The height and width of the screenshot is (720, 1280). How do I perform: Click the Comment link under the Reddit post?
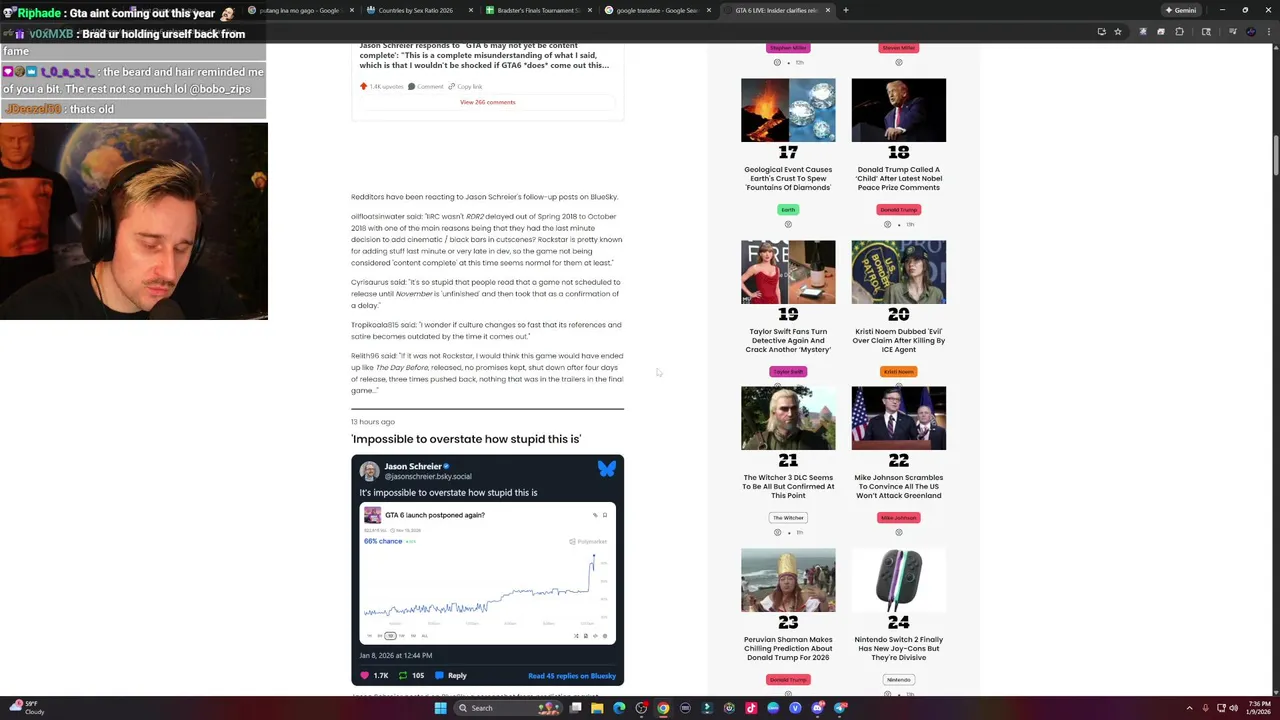tap(426, 87)
